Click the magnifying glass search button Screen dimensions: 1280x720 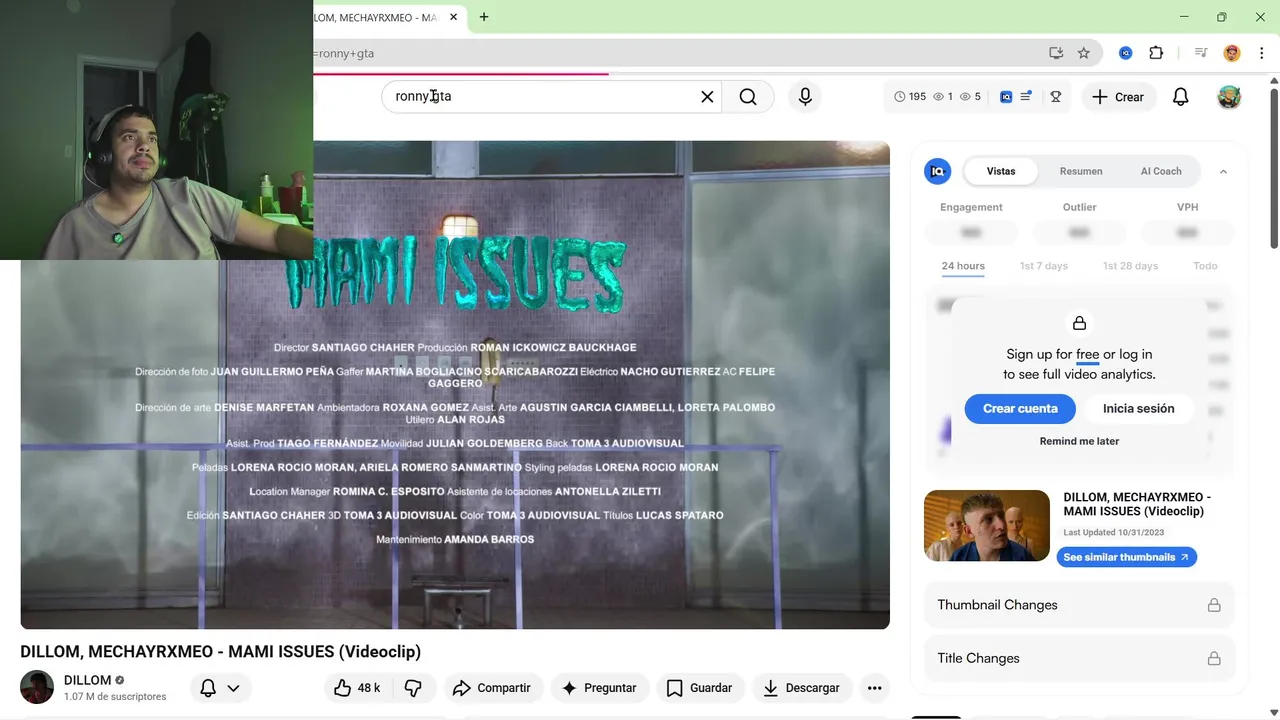tap(748, 97)
